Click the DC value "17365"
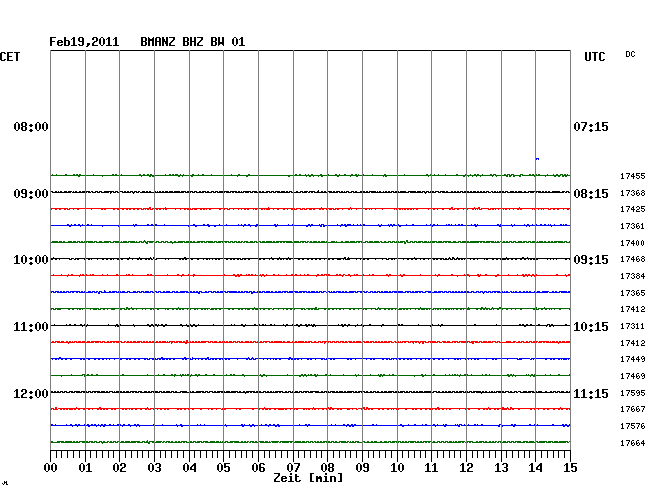 pos(633,293)
